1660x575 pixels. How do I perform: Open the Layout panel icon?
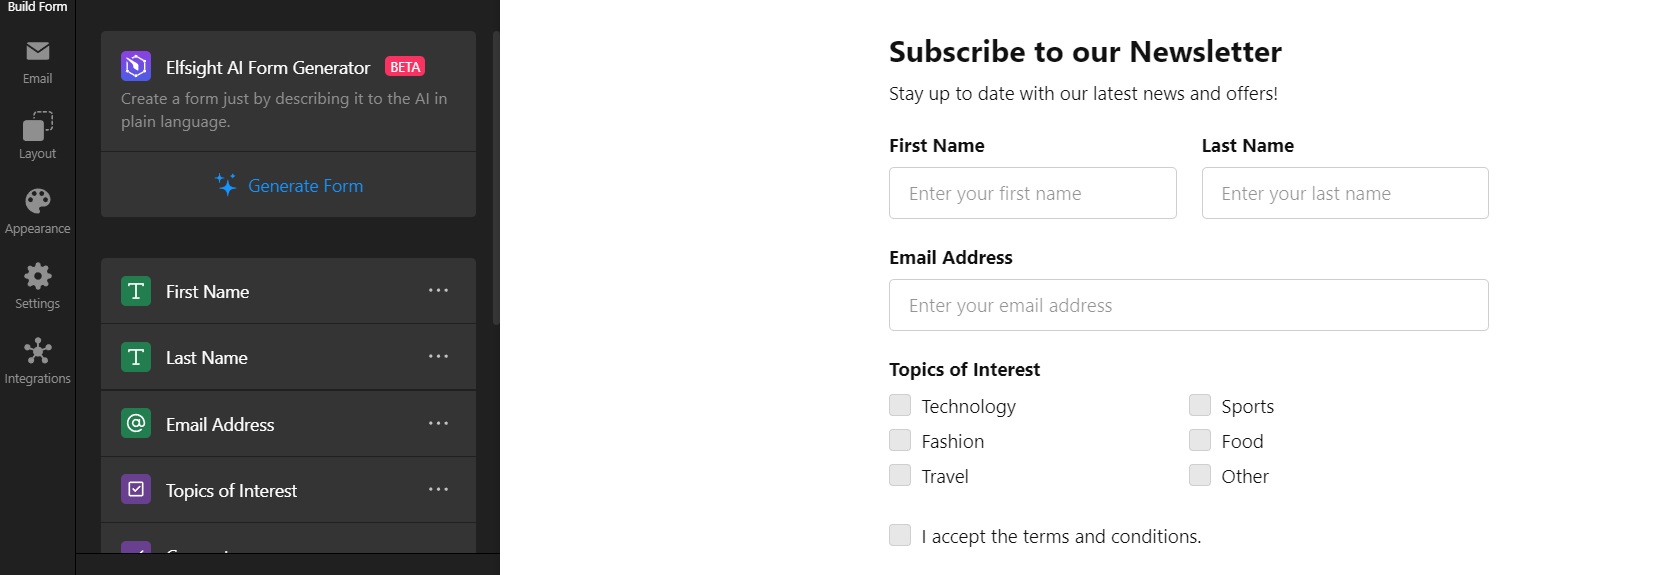click(x=37, y=126)
